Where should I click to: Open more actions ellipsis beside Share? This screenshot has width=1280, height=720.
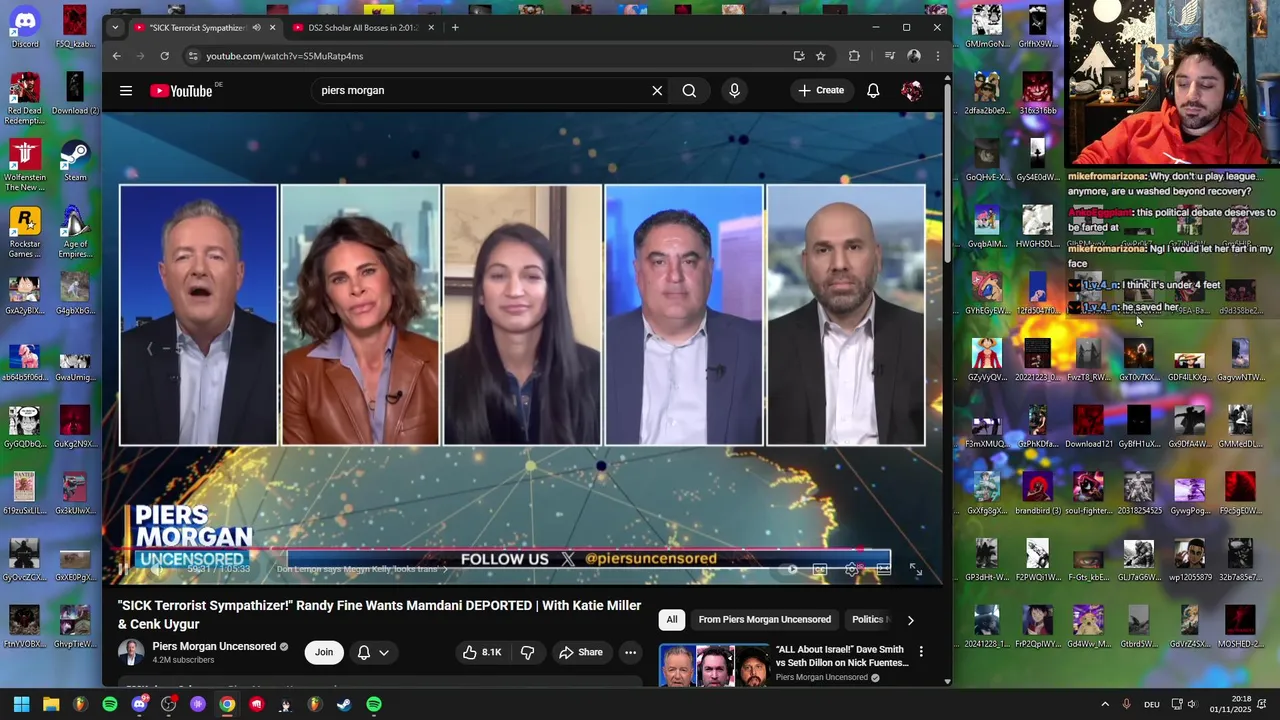point(630,652)
